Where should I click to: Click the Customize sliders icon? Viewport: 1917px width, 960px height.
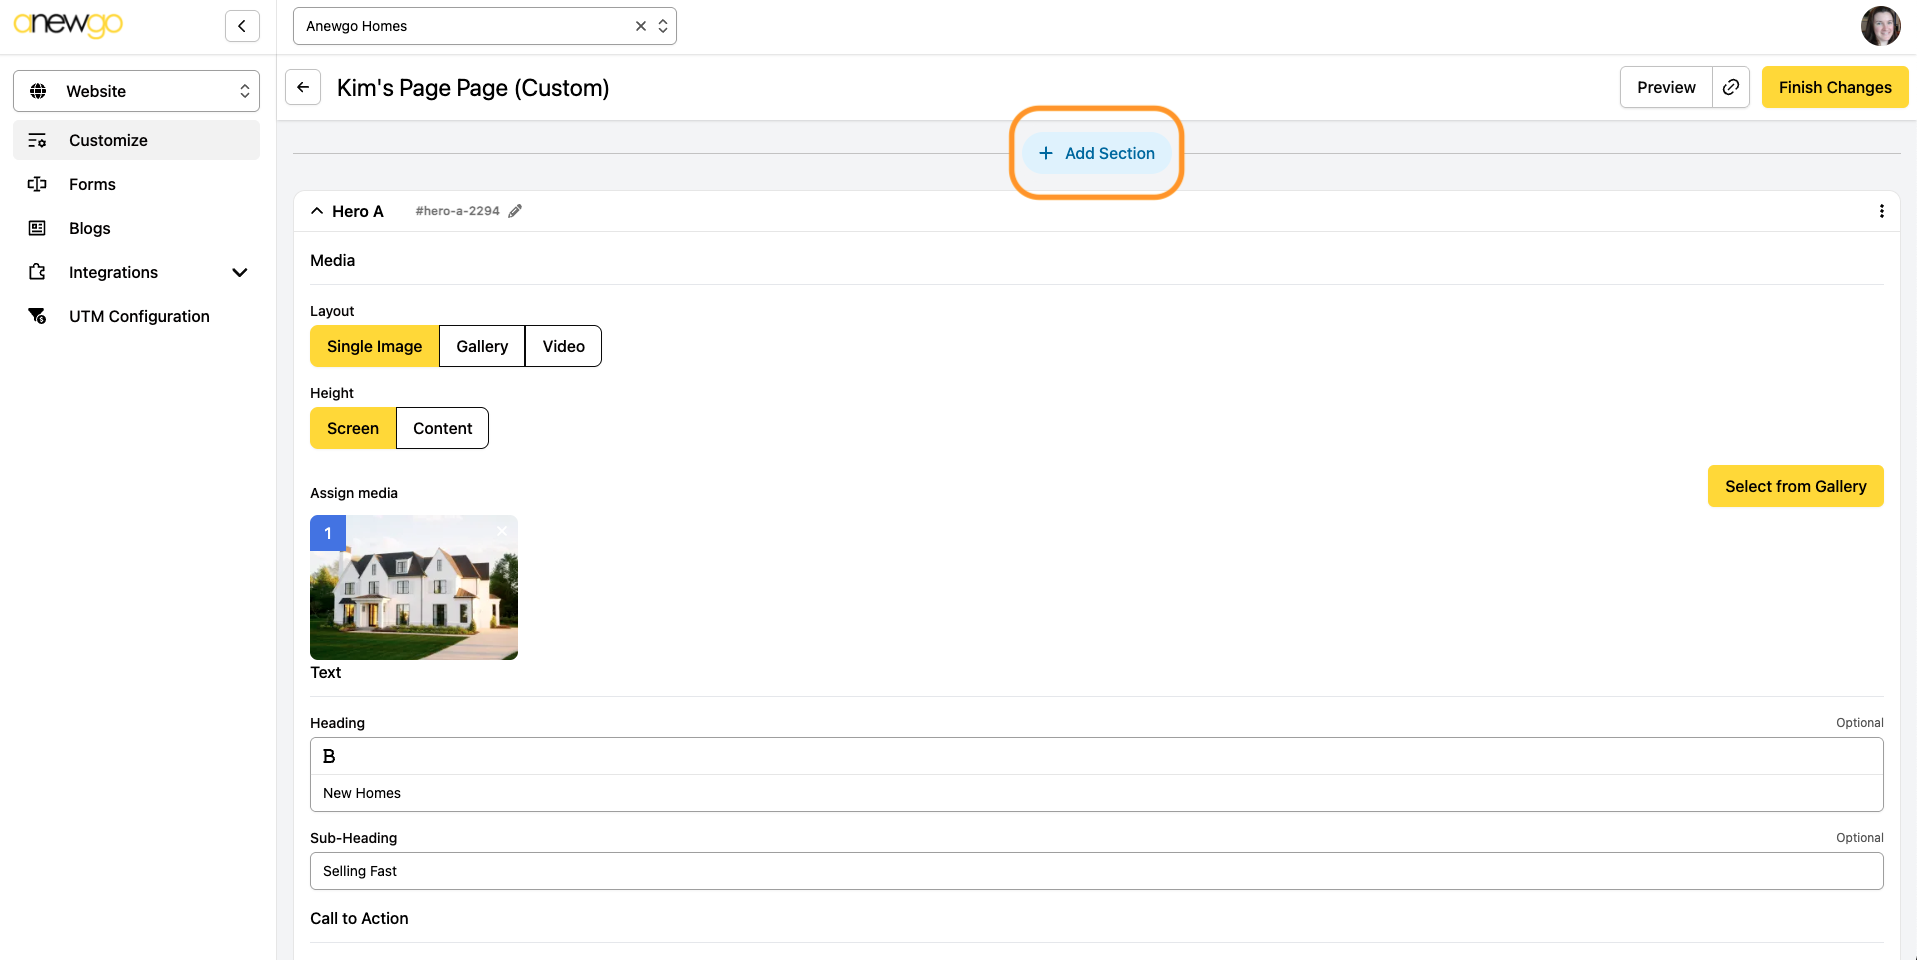tap(37, 140)
